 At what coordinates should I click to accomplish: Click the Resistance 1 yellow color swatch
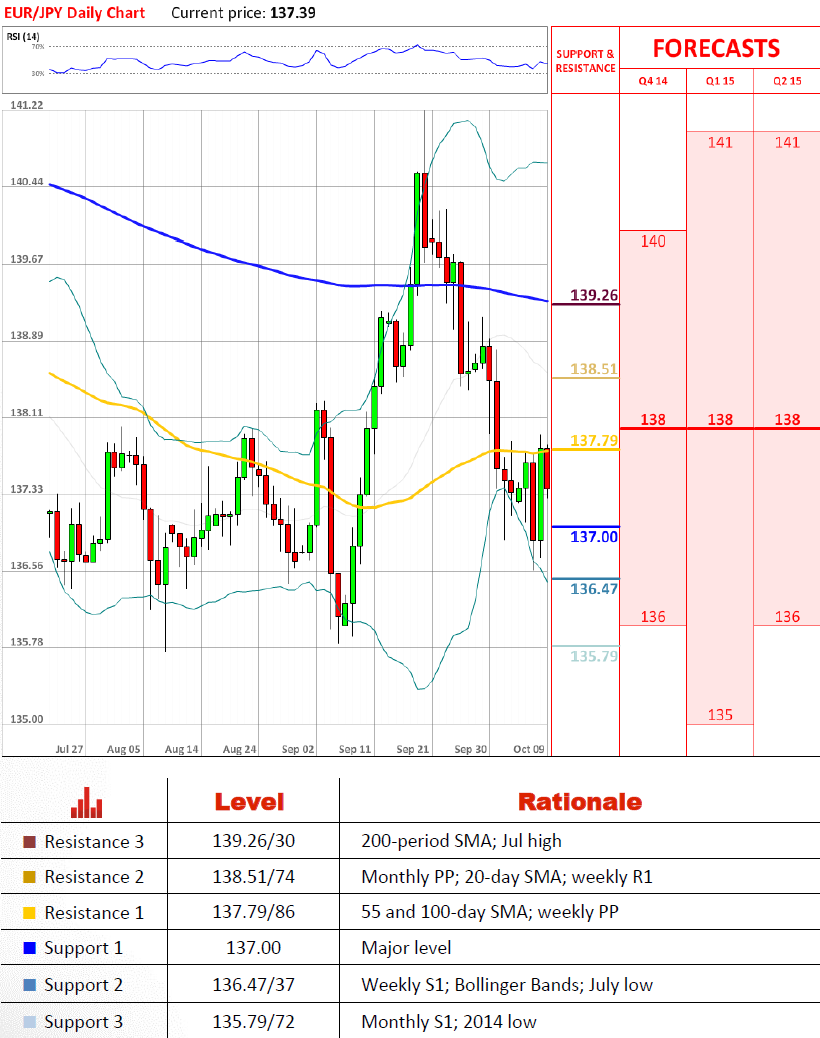(29, 913)
